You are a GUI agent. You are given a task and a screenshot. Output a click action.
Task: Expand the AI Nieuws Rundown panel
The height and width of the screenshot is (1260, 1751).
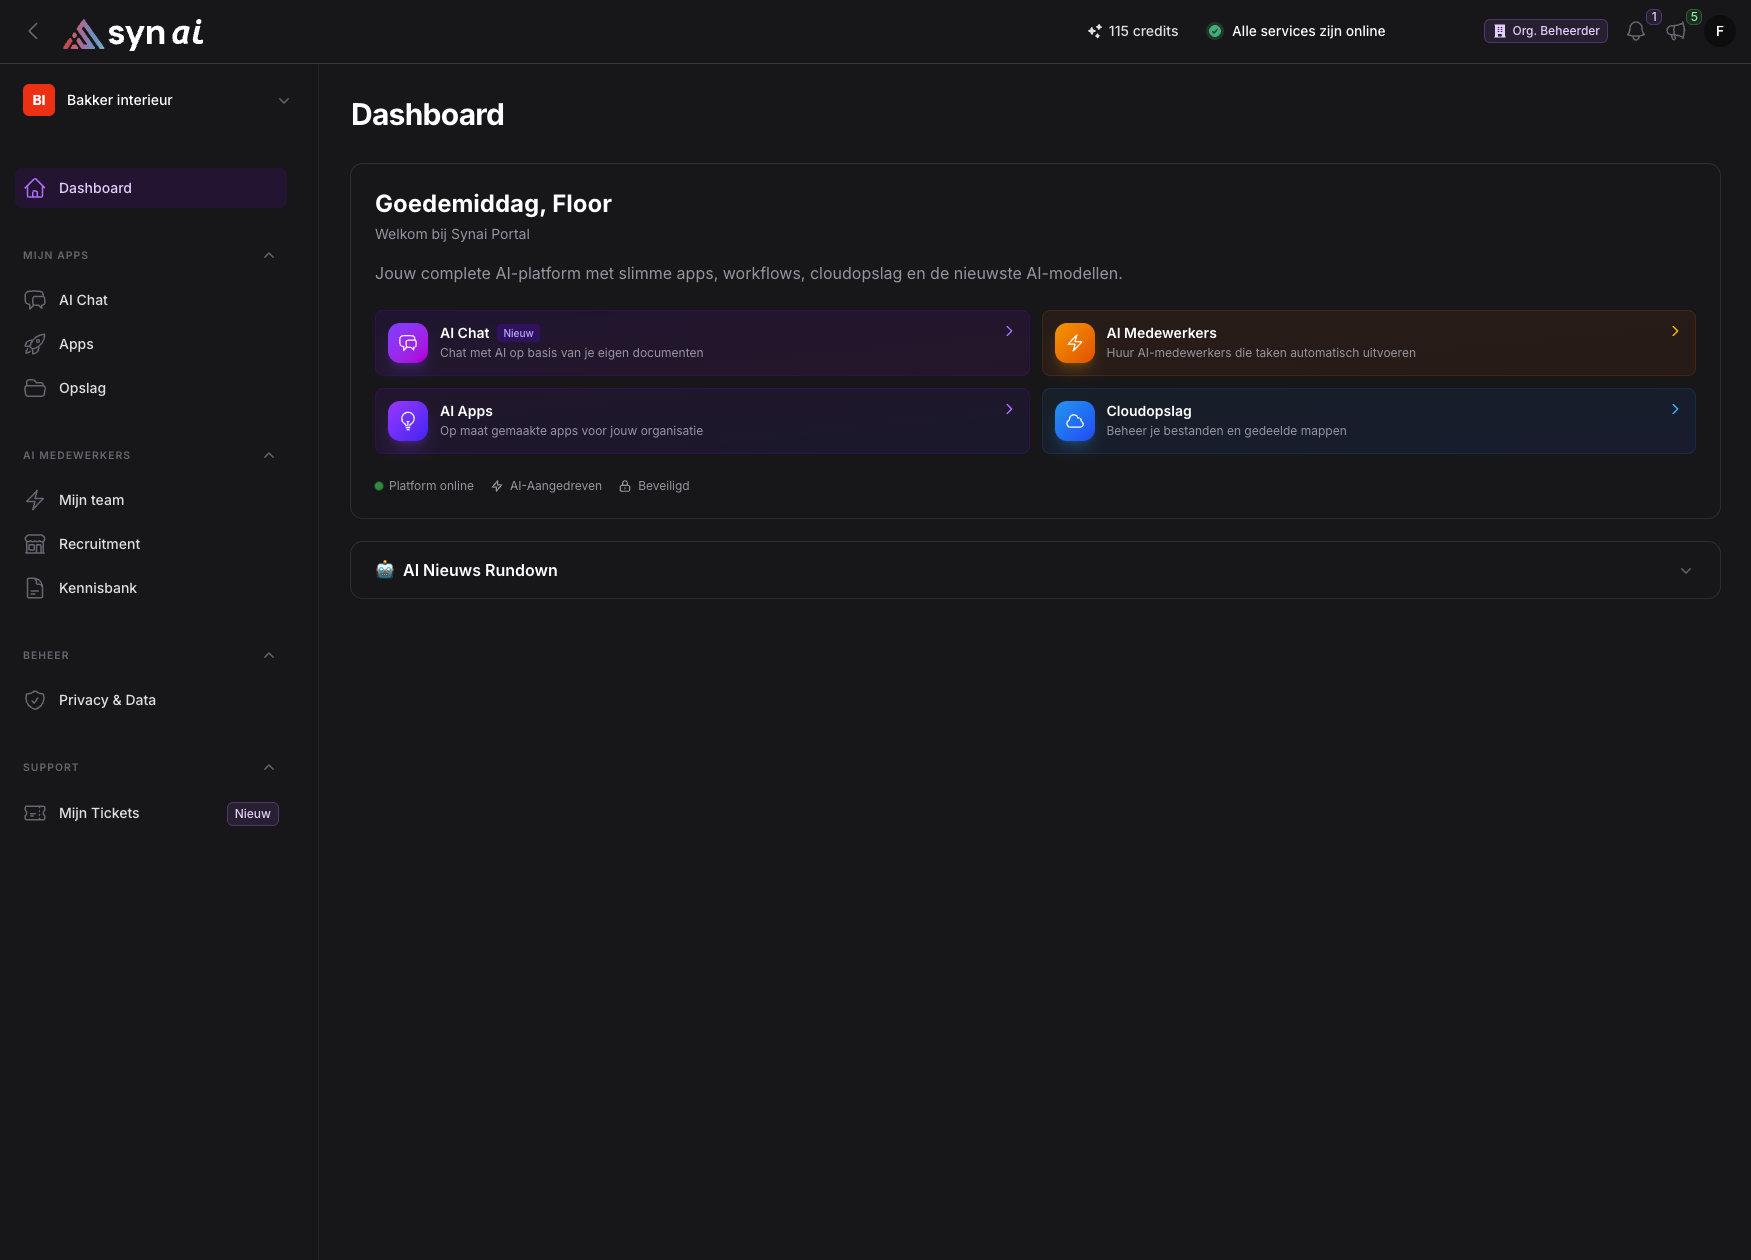point(1685,570)
